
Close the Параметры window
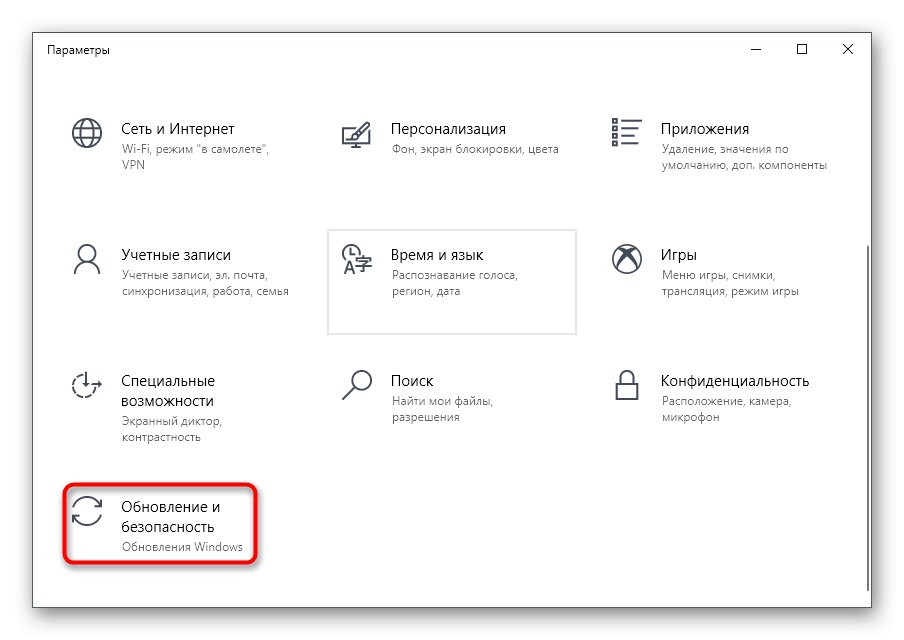pos(848,50)
